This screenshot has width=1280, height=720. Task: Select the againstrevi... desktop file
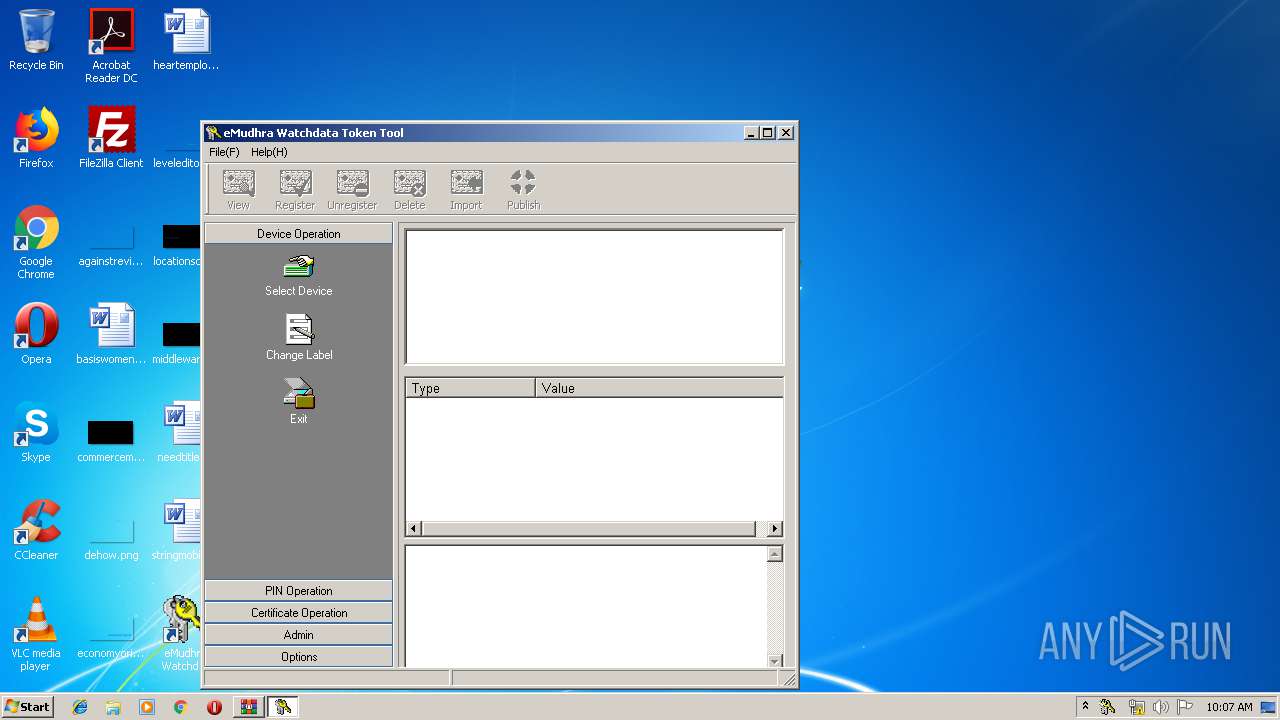coord(111,245)
